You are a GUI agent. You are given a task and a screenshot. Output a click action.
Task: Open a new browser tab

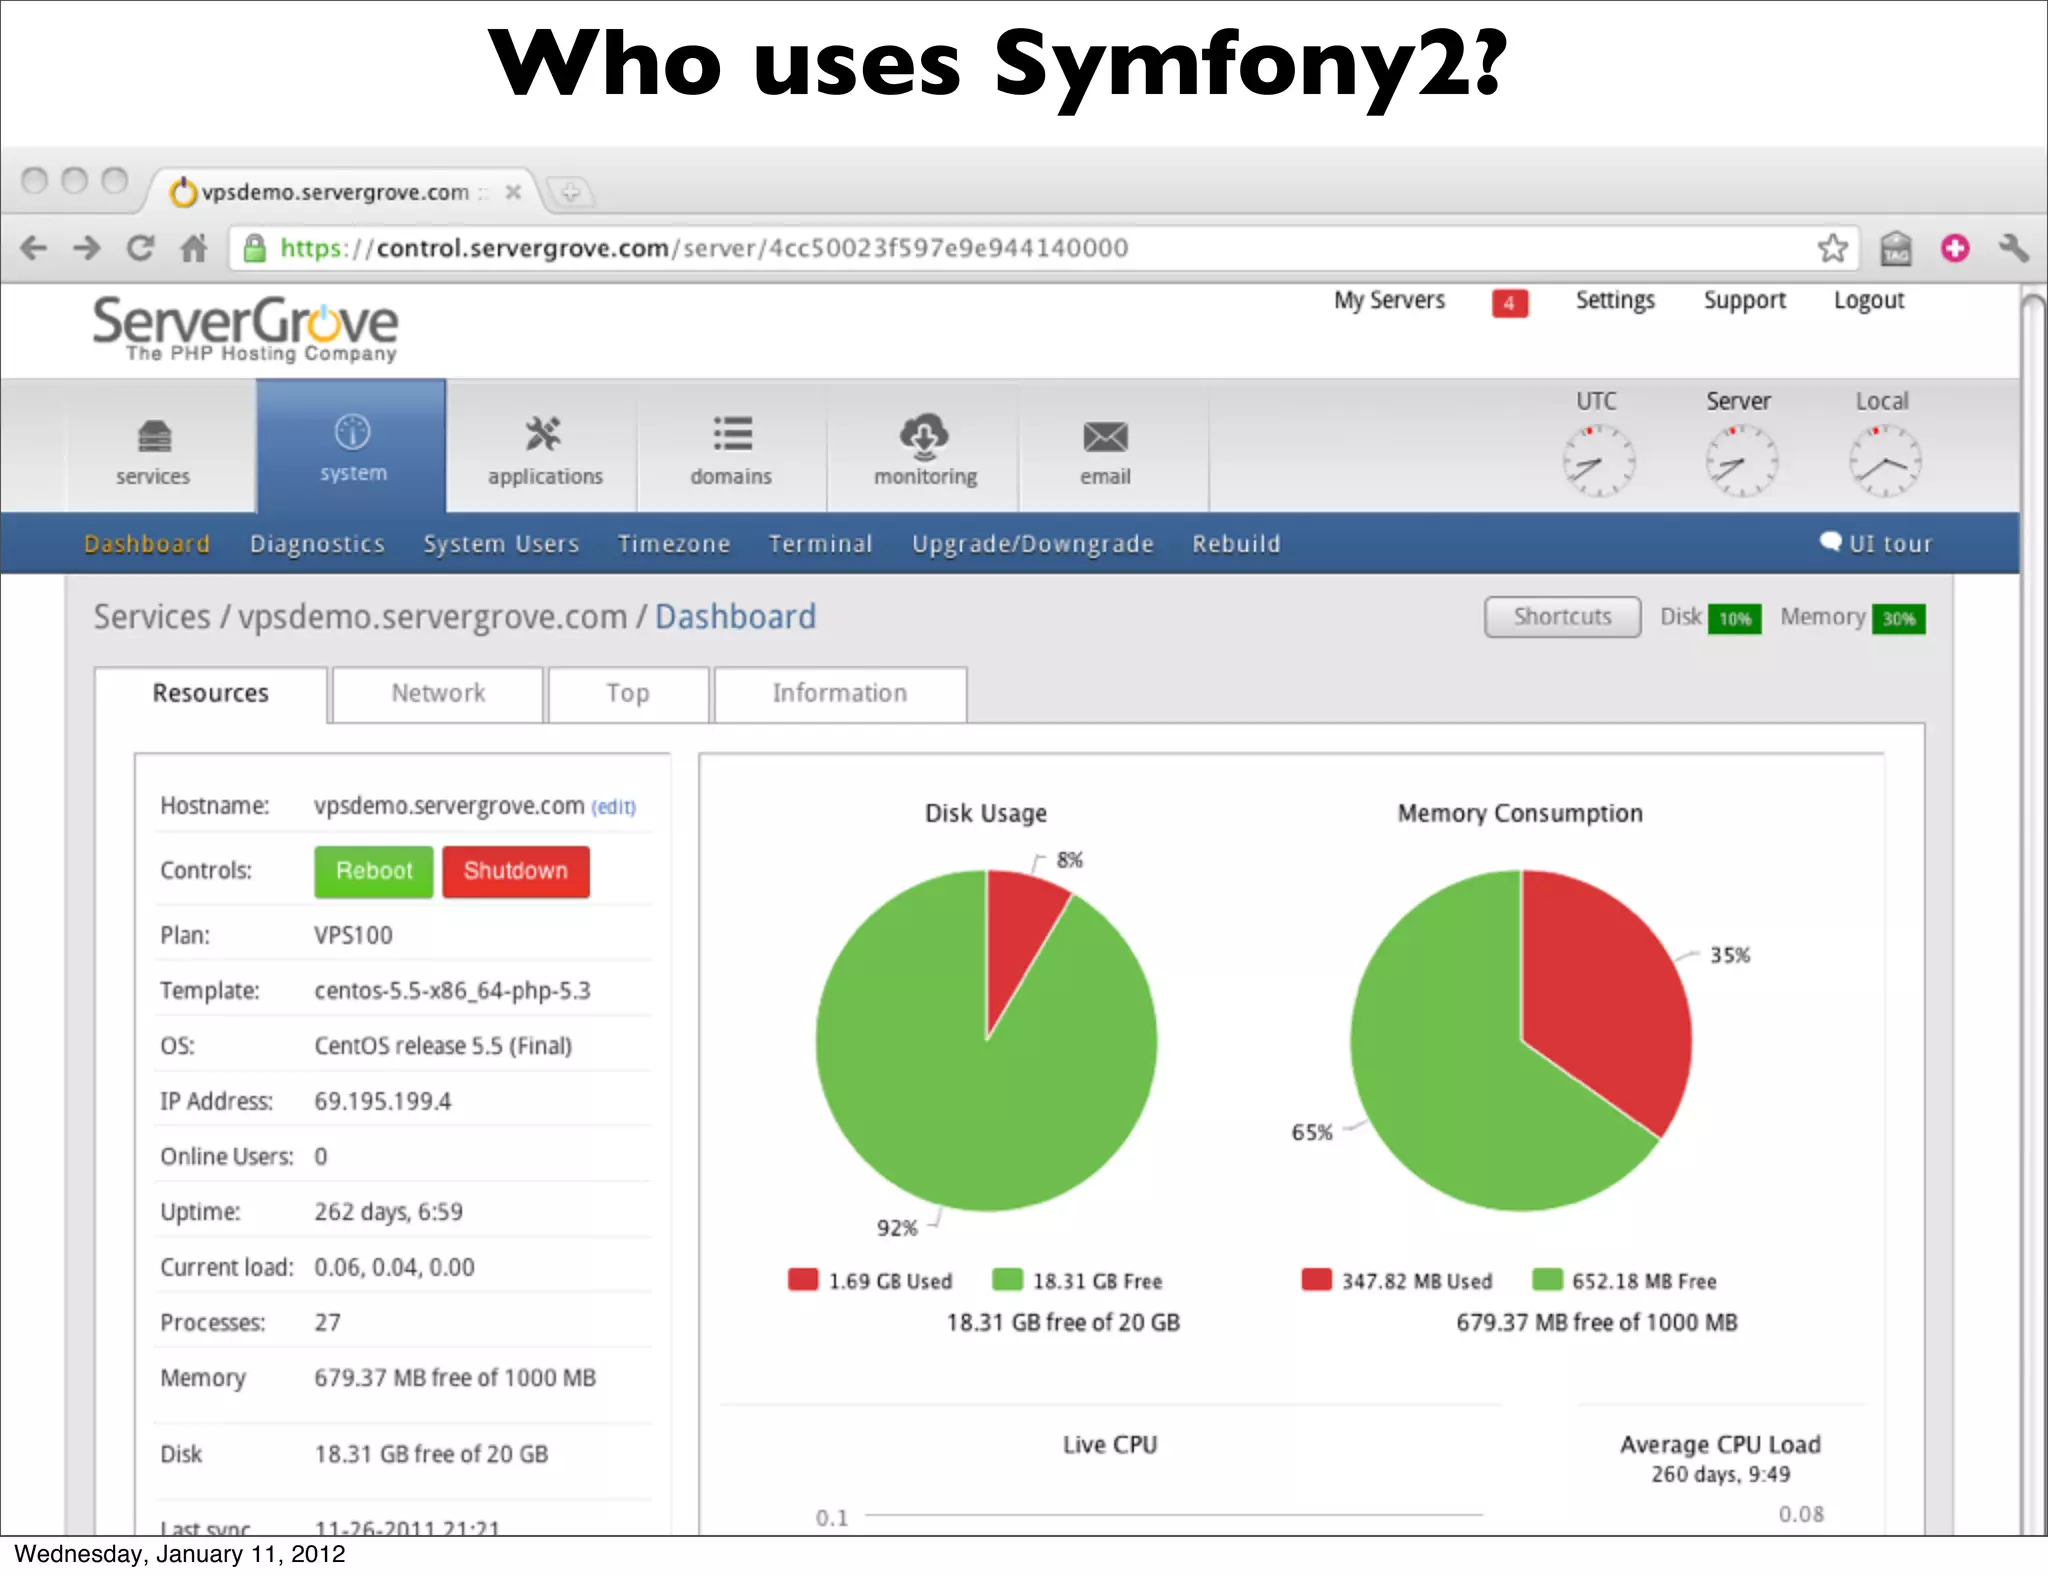pyautogui.click(x=570, y=191)
